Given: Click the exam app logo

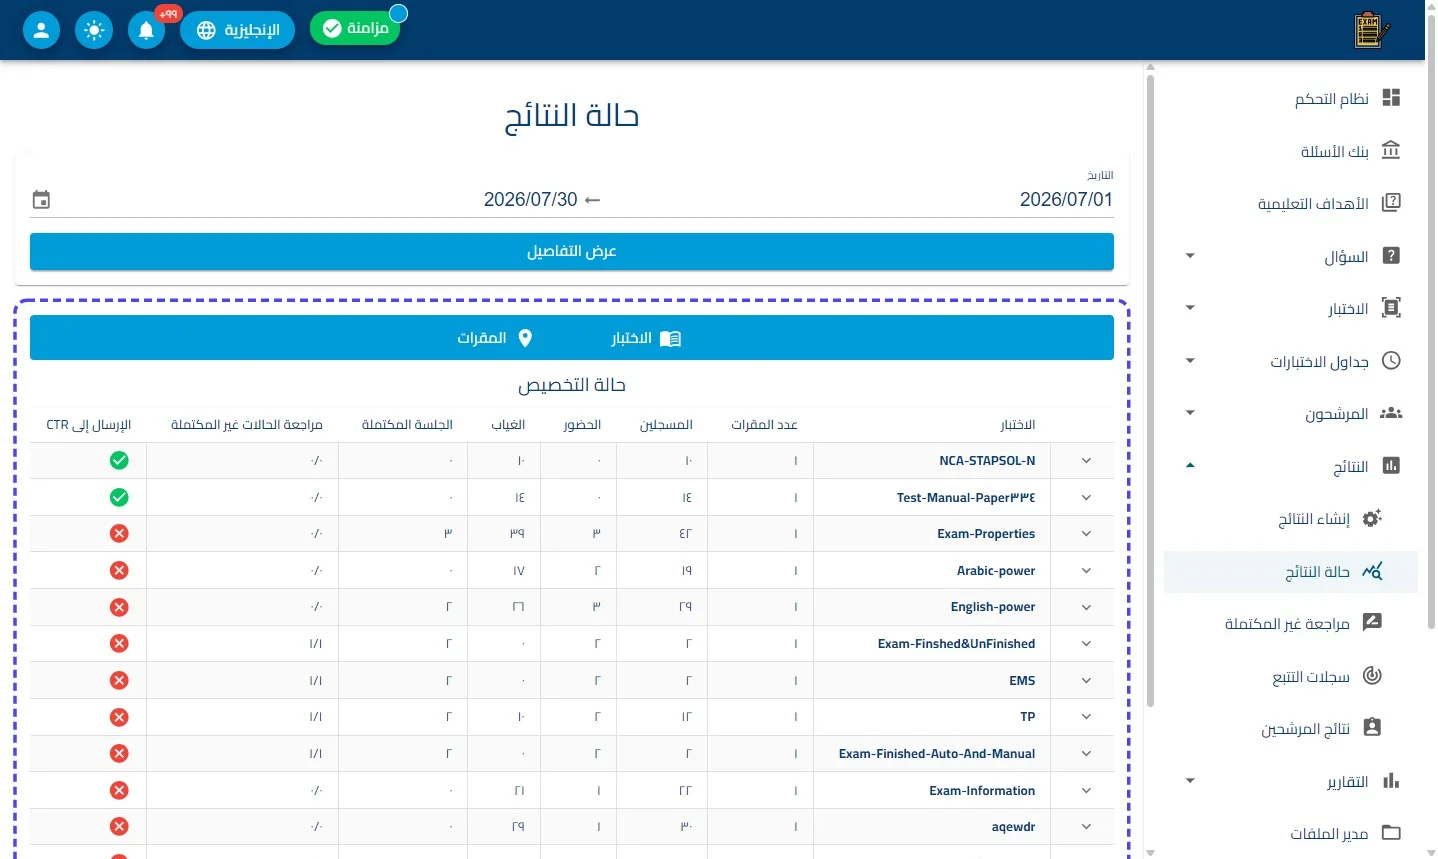Looking at the screenshot, I should point(1371,30).
